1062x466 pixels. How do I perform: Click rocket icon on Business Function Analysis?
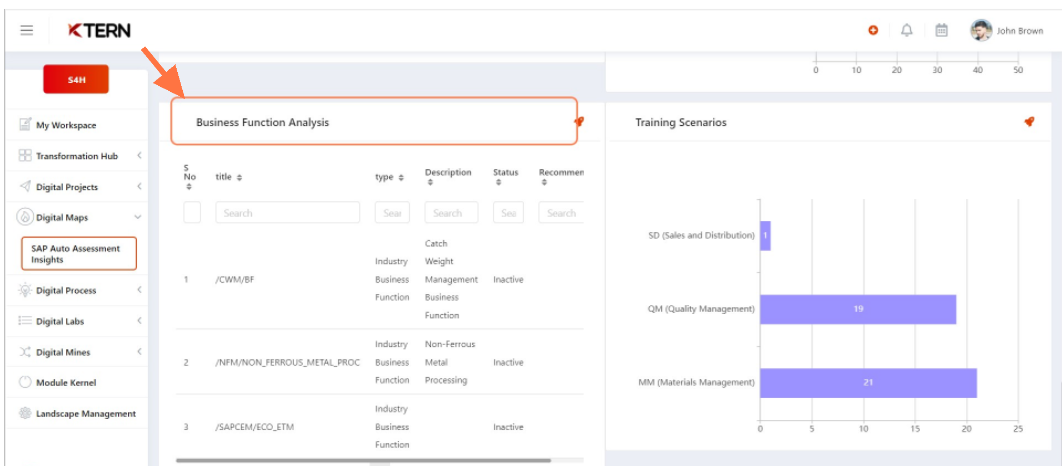click(x=579, y=122)
